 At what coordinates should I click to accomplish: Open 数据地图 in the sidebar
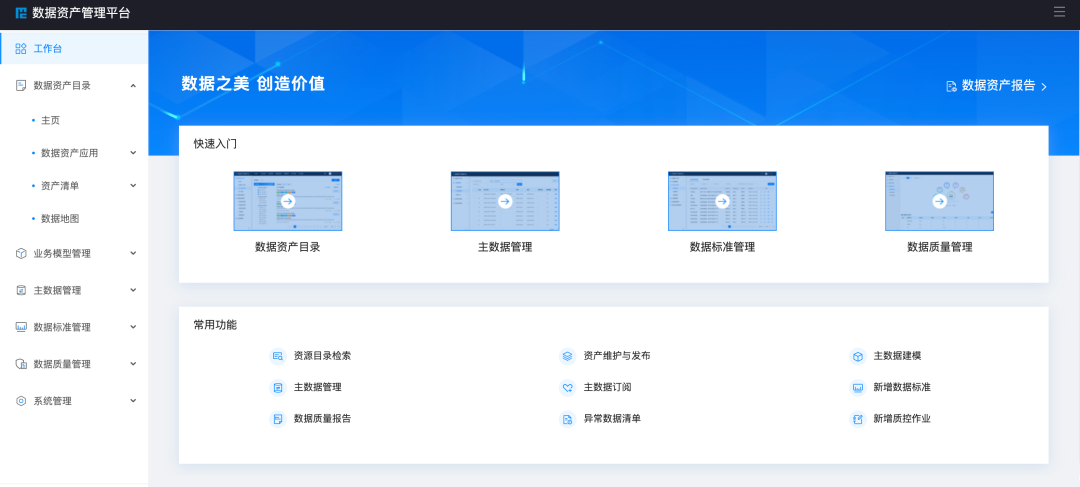click(60, 218)
